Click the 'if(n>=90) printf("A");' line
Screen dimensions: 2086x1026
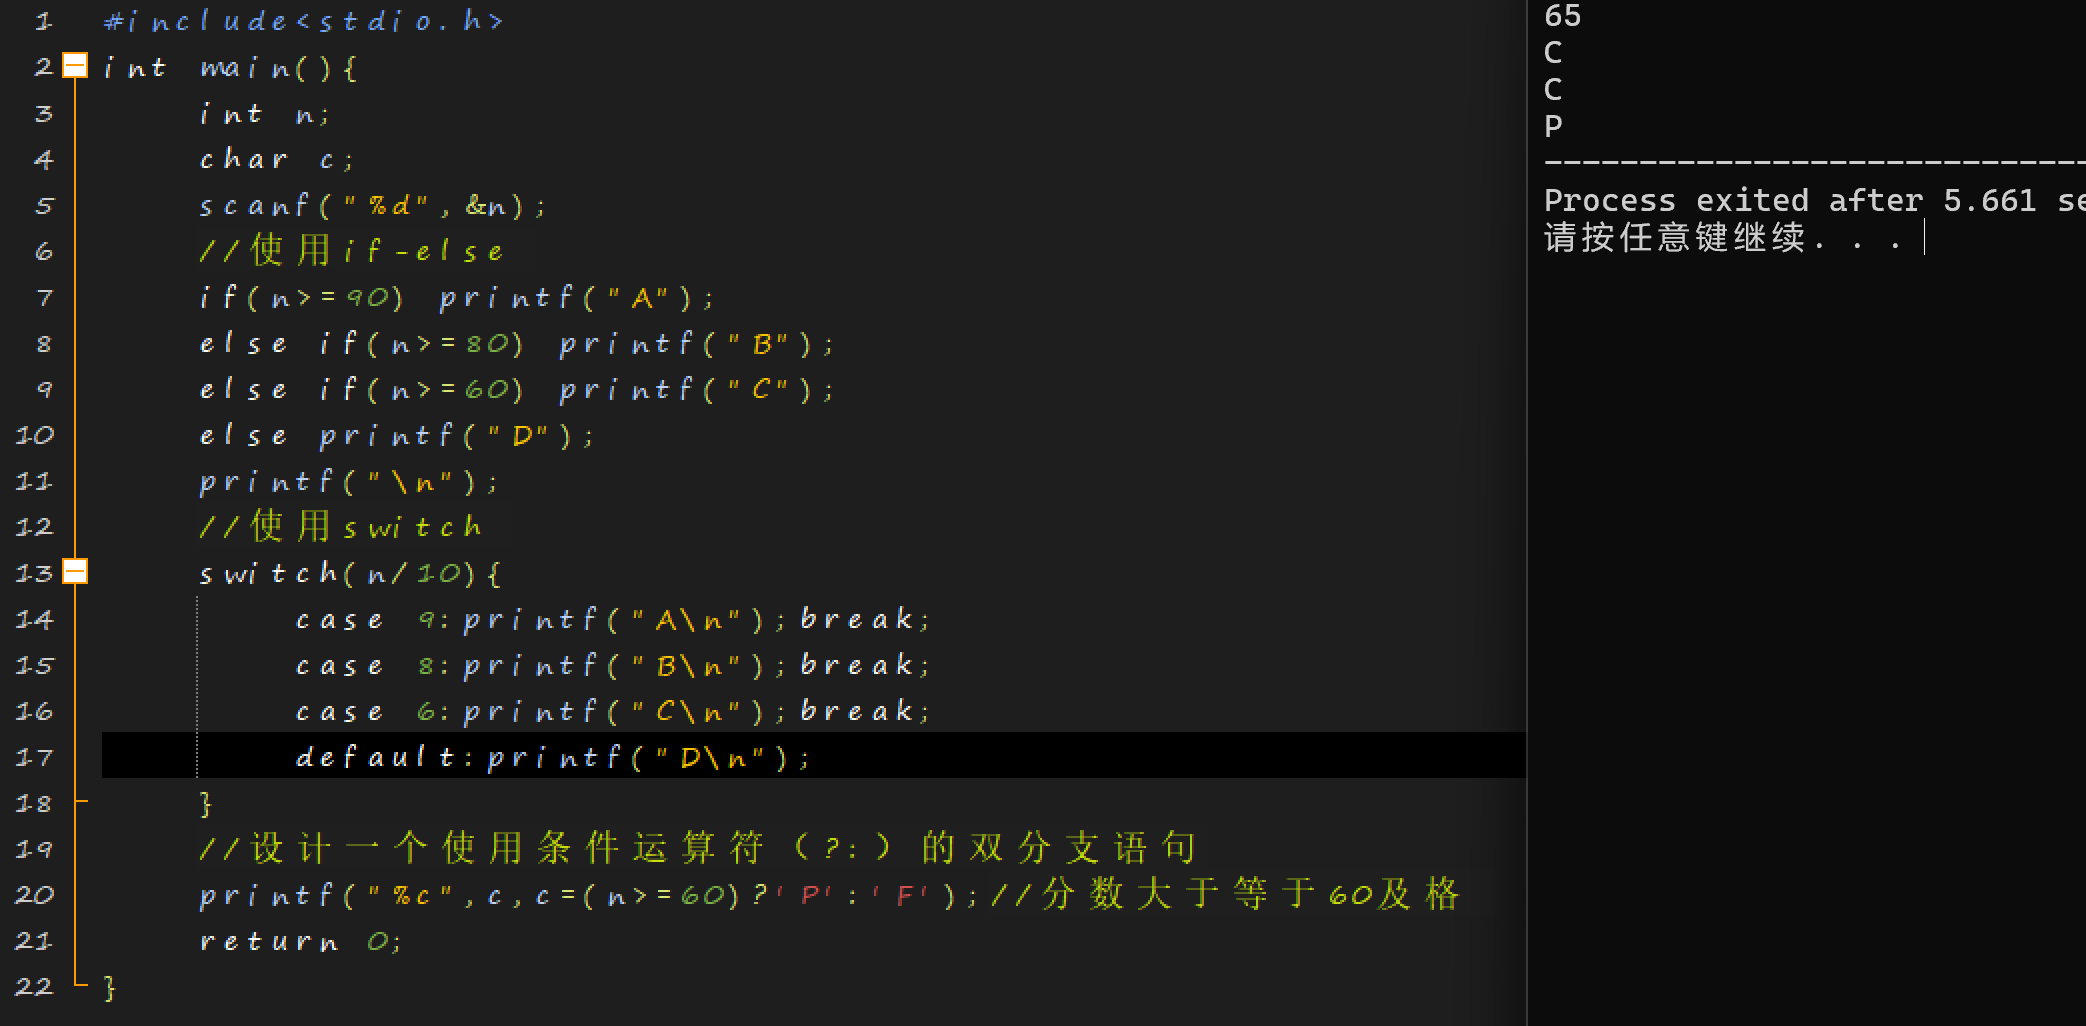tap(457, 298)
